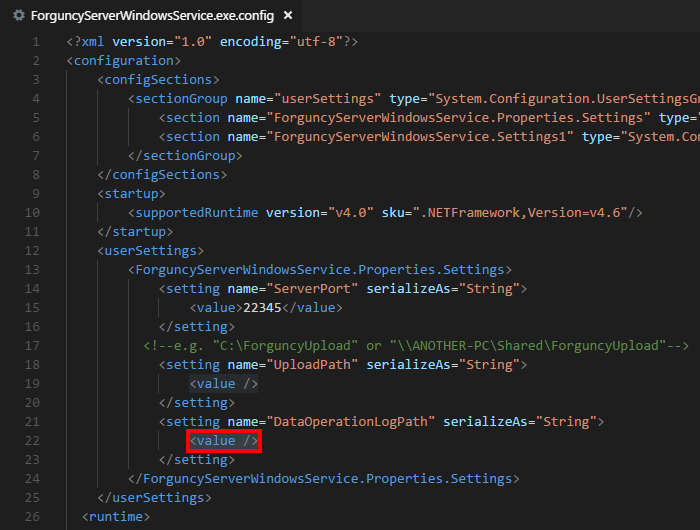The width and height of the screenshot is (700, 530).
Task: Click the supportedRuntime version "v4.0" value
Action: [350, 213]
